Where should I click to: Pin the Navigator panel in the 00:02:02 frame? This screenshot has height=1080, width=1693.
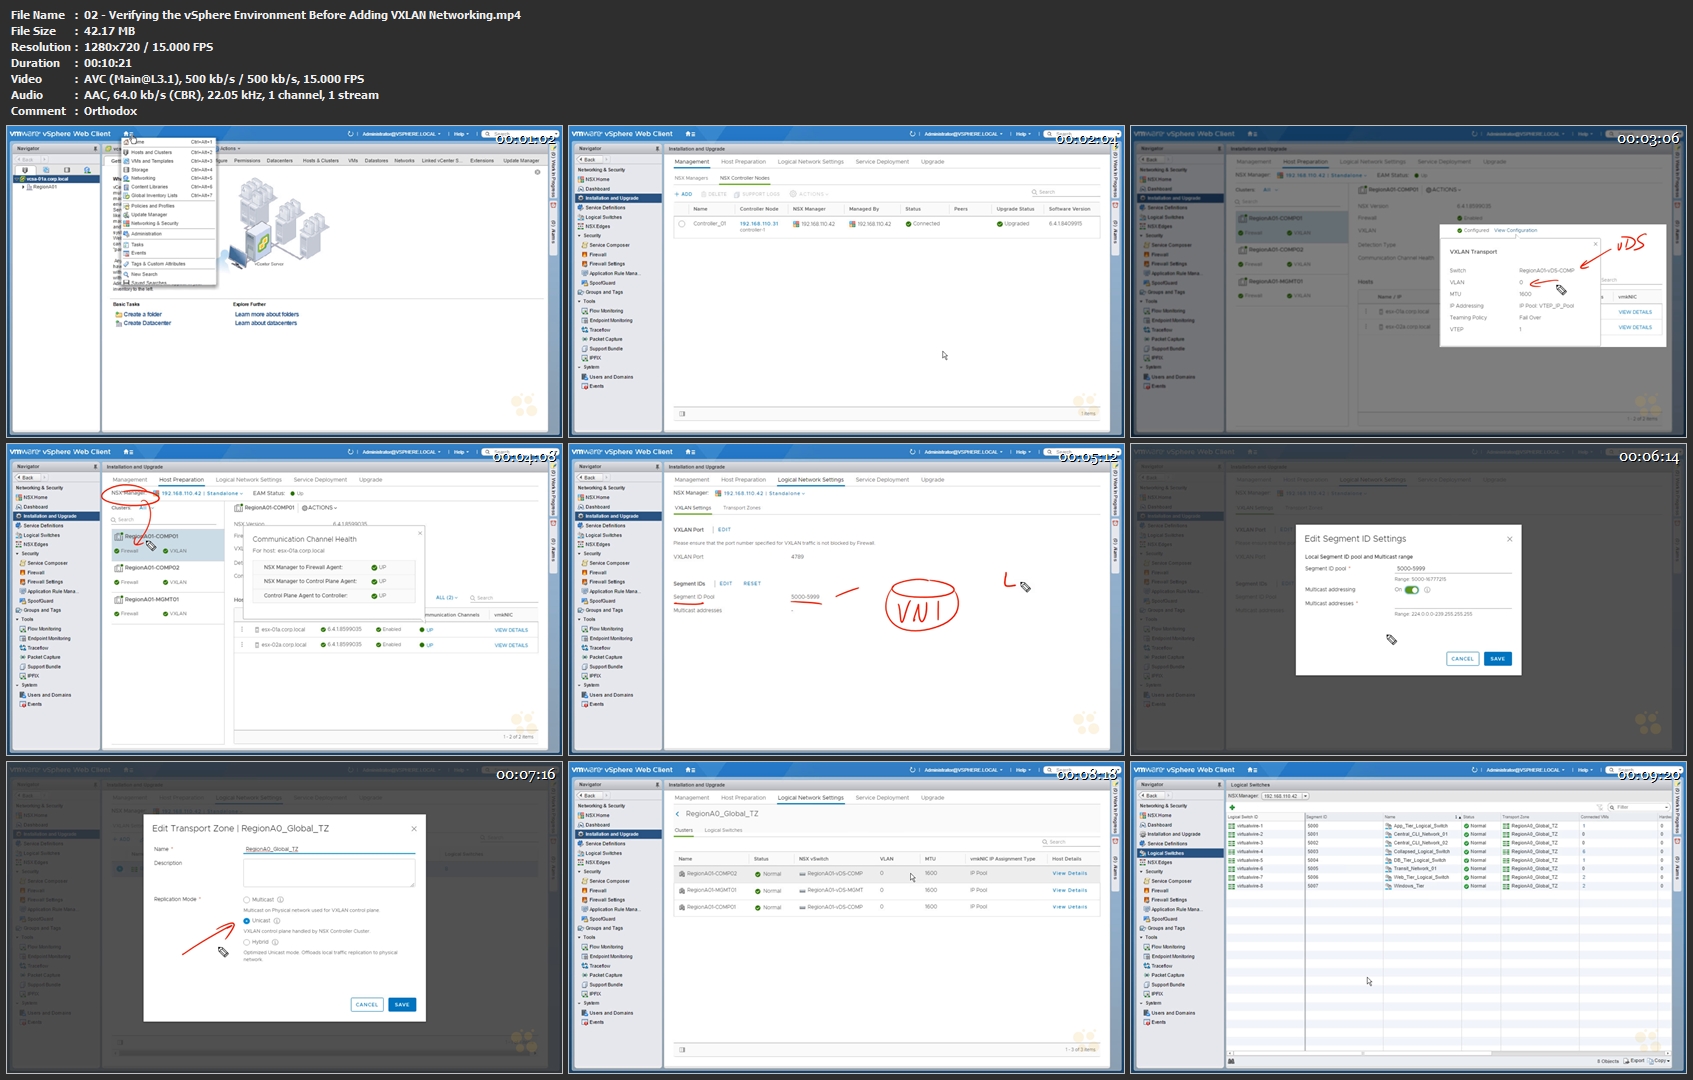click(657, 149)
